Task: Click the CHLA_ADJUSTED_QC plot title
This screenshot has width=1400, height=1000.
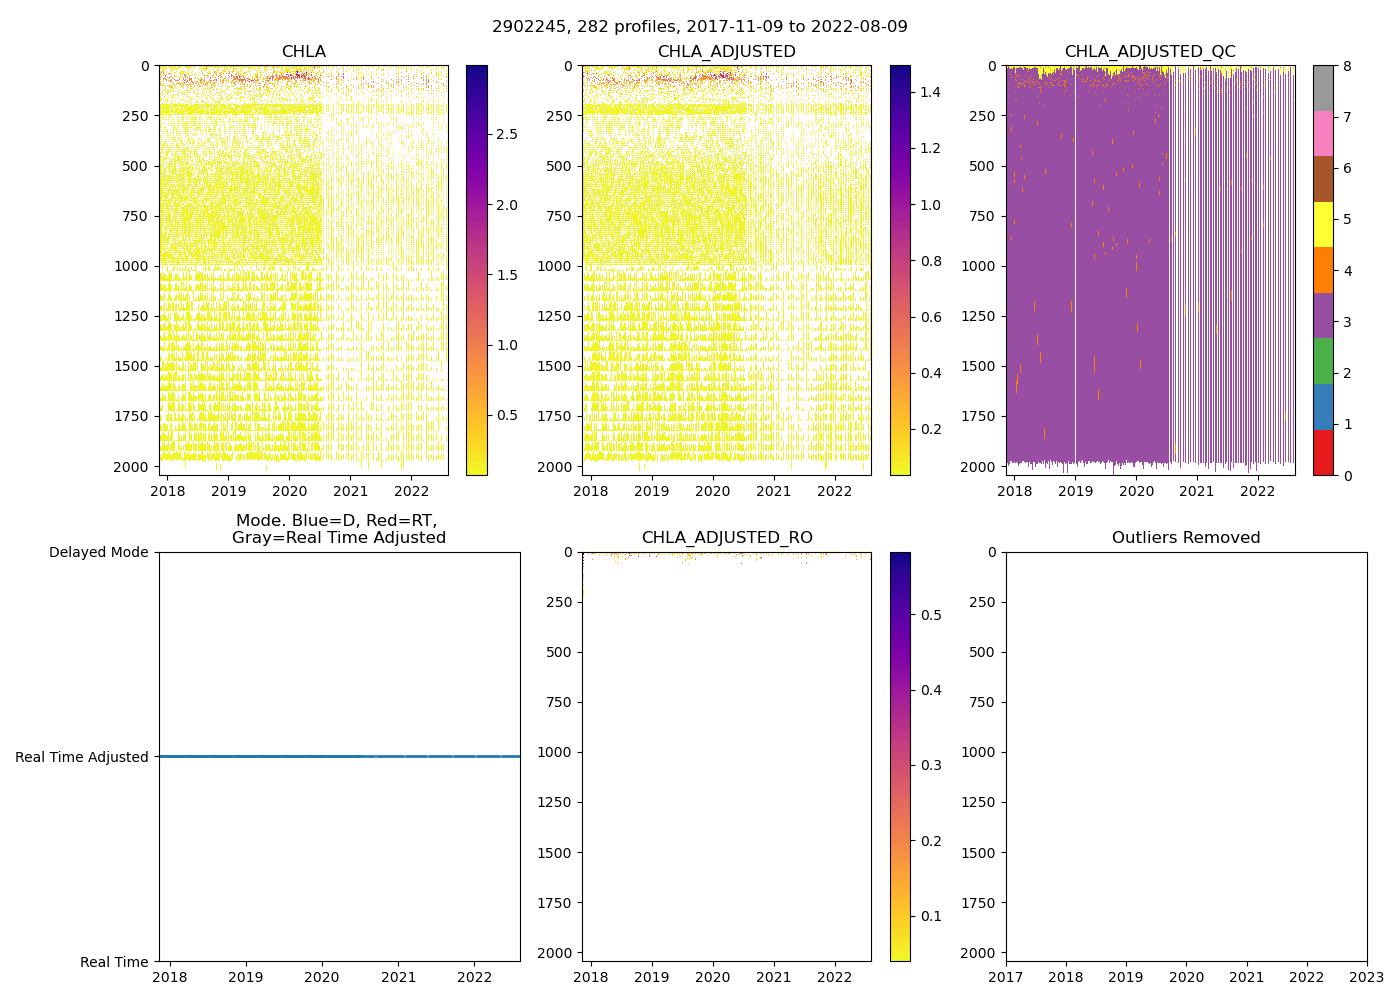Action: tap(1150, 52)
